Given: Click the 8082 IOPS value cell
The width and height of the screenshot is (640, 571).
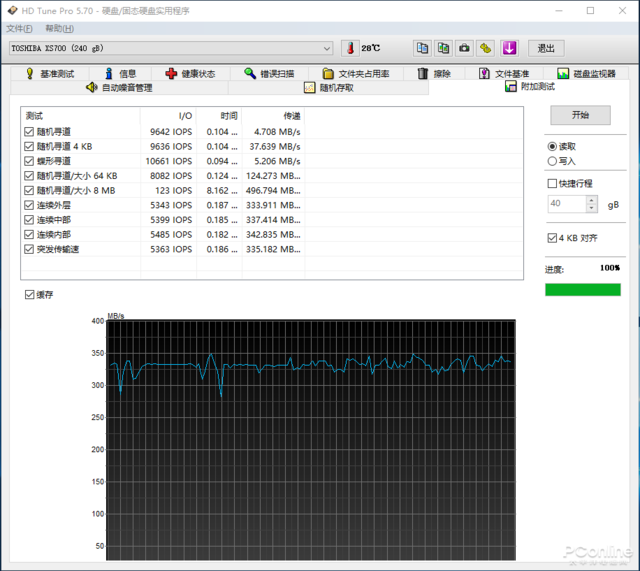Looking at the screenshot, I should coord(171,176).
